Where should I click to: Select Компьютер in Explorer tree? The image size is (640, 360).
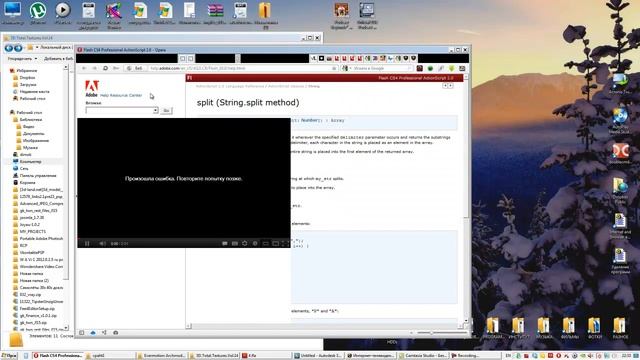coord(30,162)
